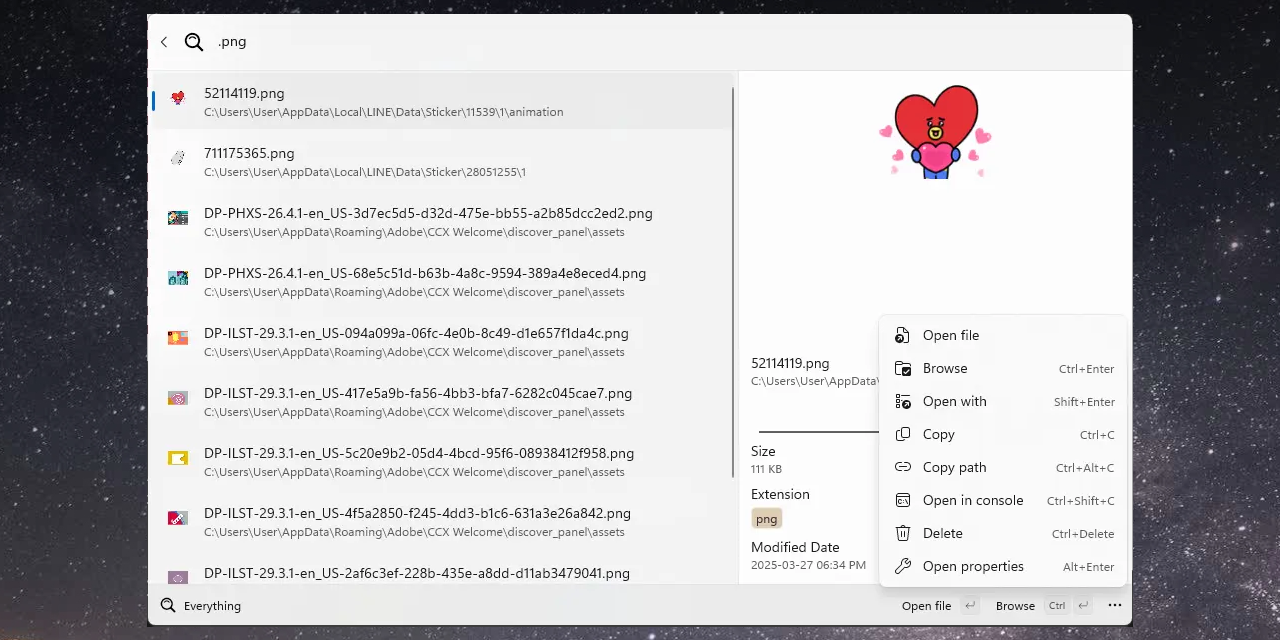Click the png extension tag in details
The width and height of the screenshot is (1280, 640).
coord(766,519)
